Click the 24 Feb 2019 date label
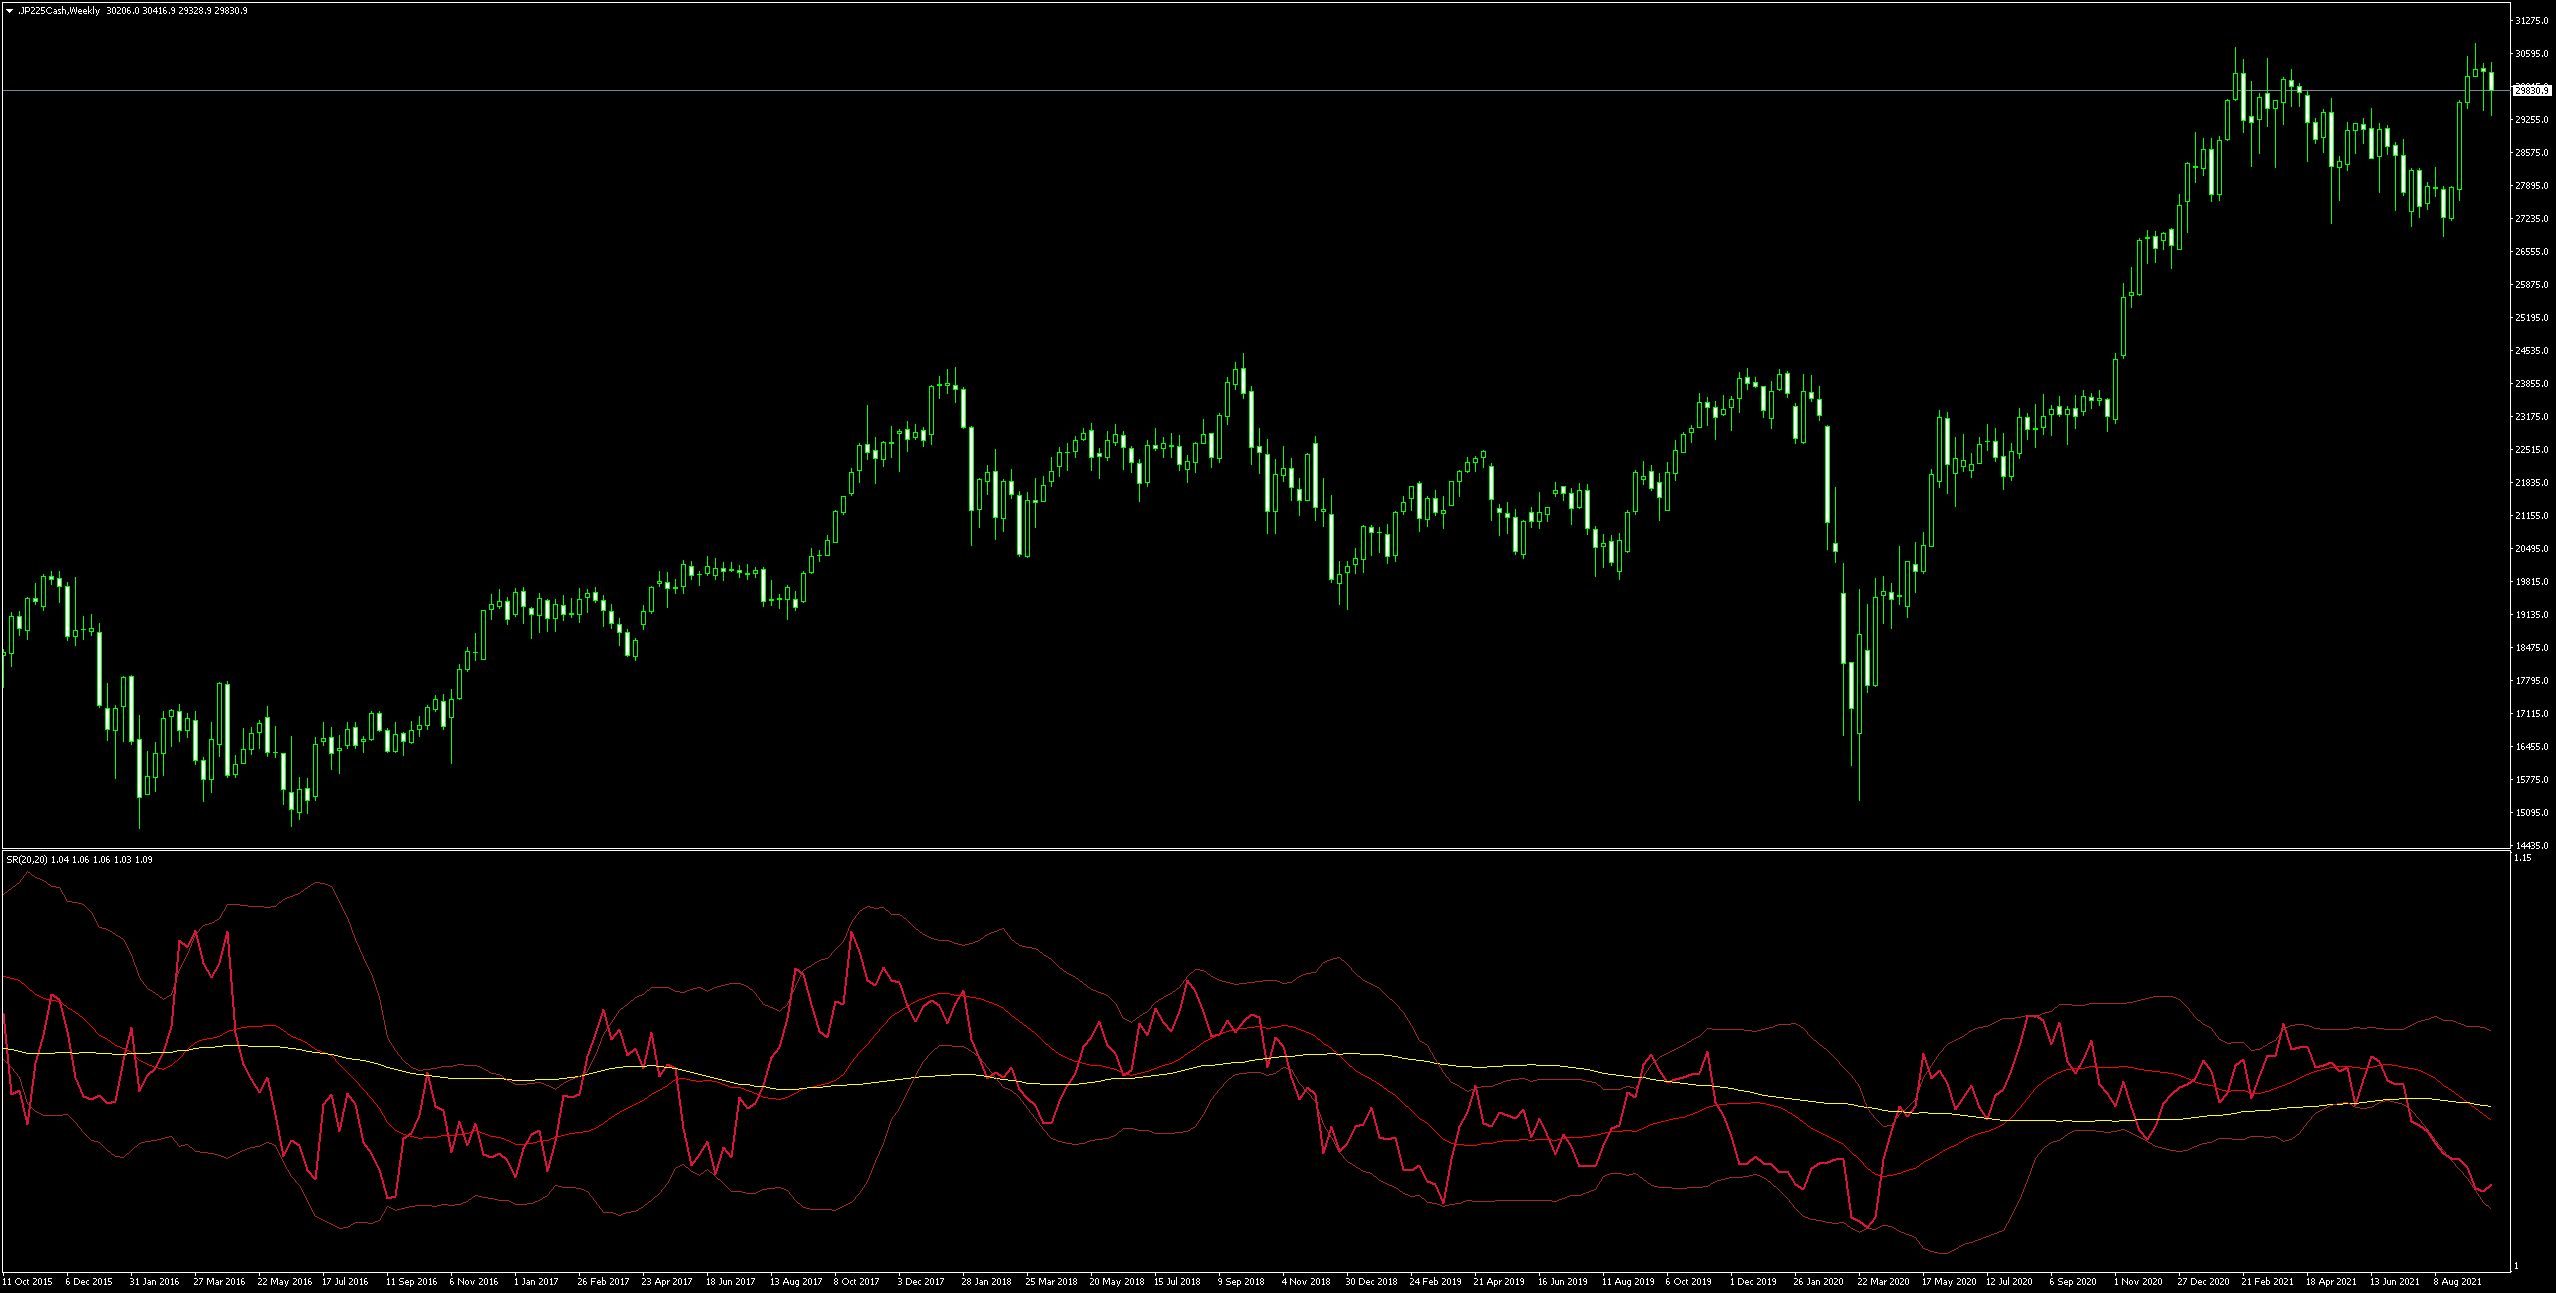 [1435, 1282]
